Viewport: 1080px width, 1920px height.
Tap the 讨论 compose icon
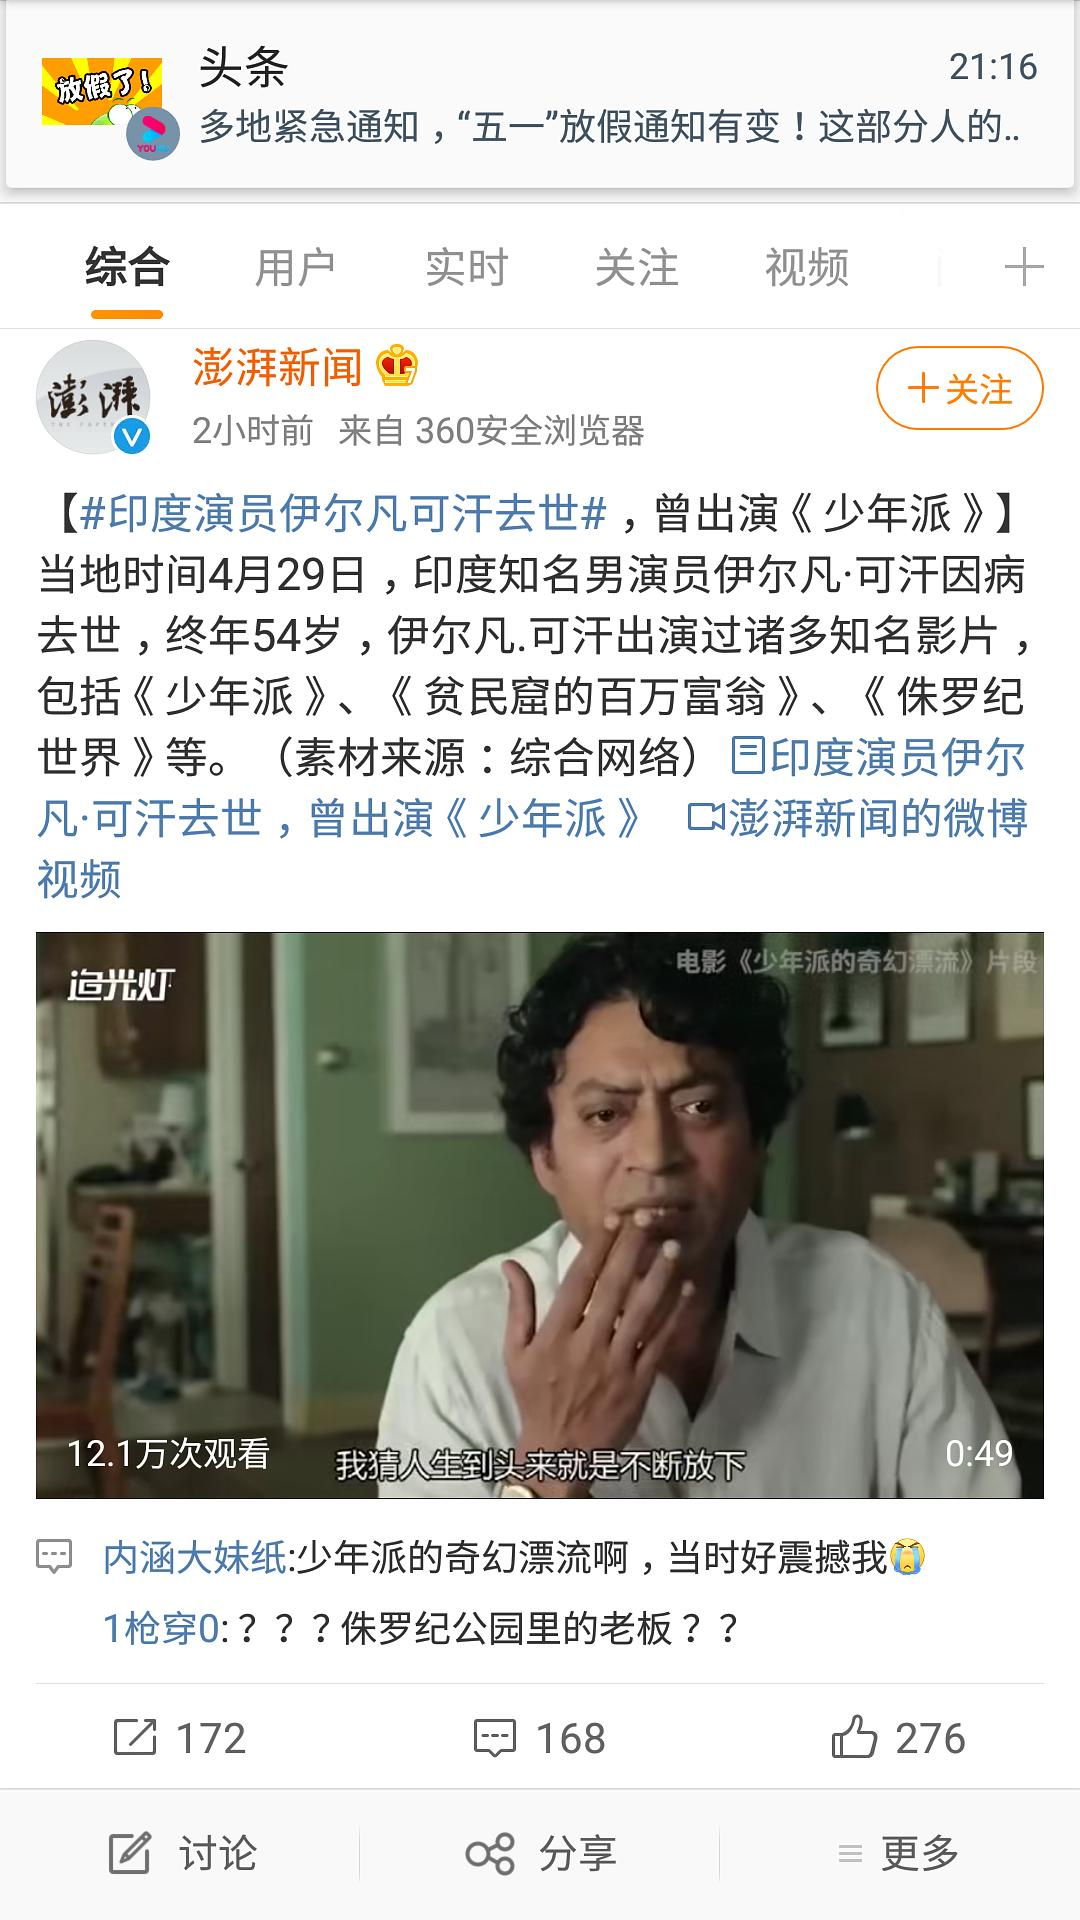point(130,1854)
